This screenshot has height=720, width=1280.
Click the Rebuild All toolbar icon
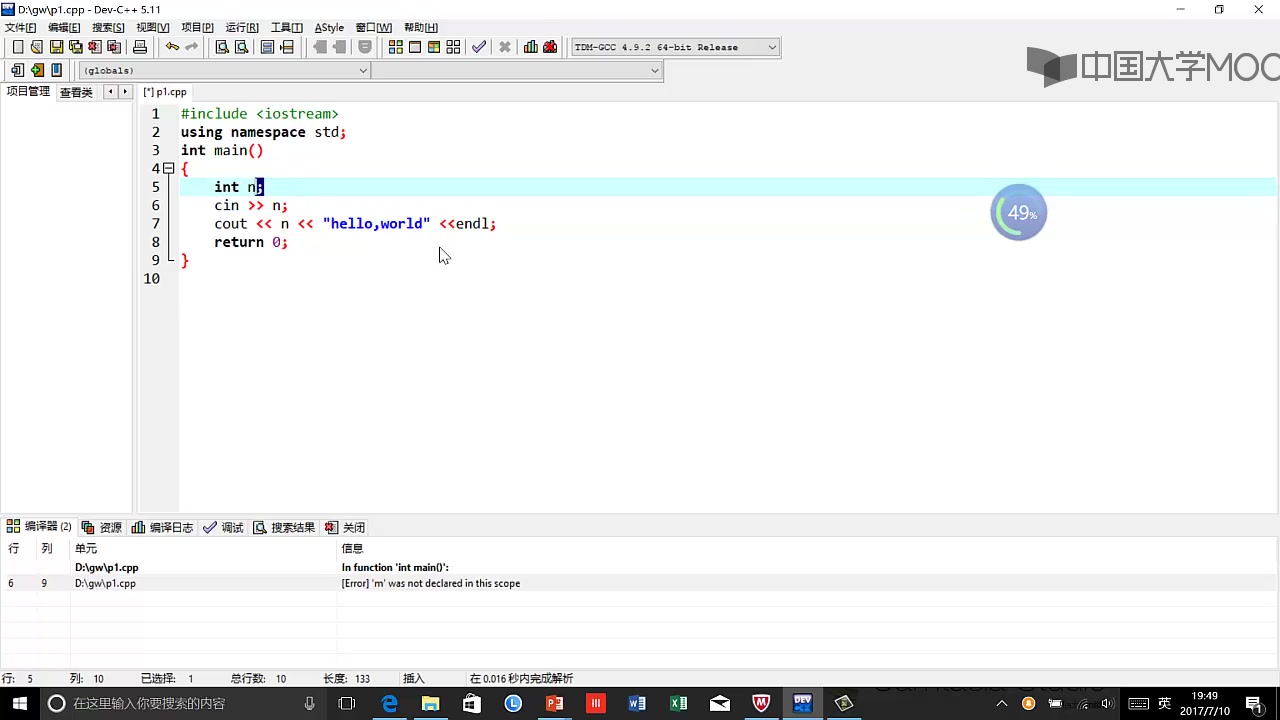pos(453,47)
